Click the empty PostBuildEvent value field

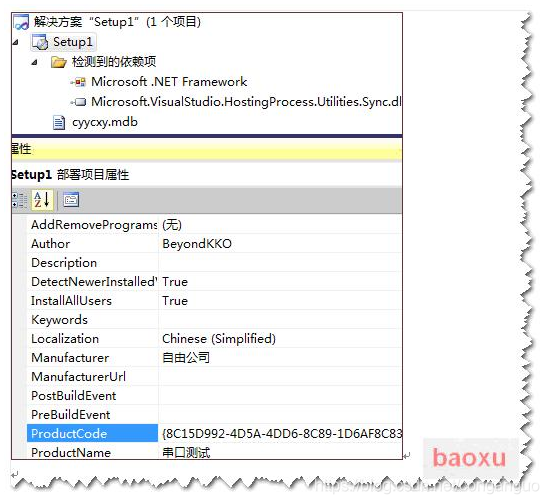click(x=280, y=395)
